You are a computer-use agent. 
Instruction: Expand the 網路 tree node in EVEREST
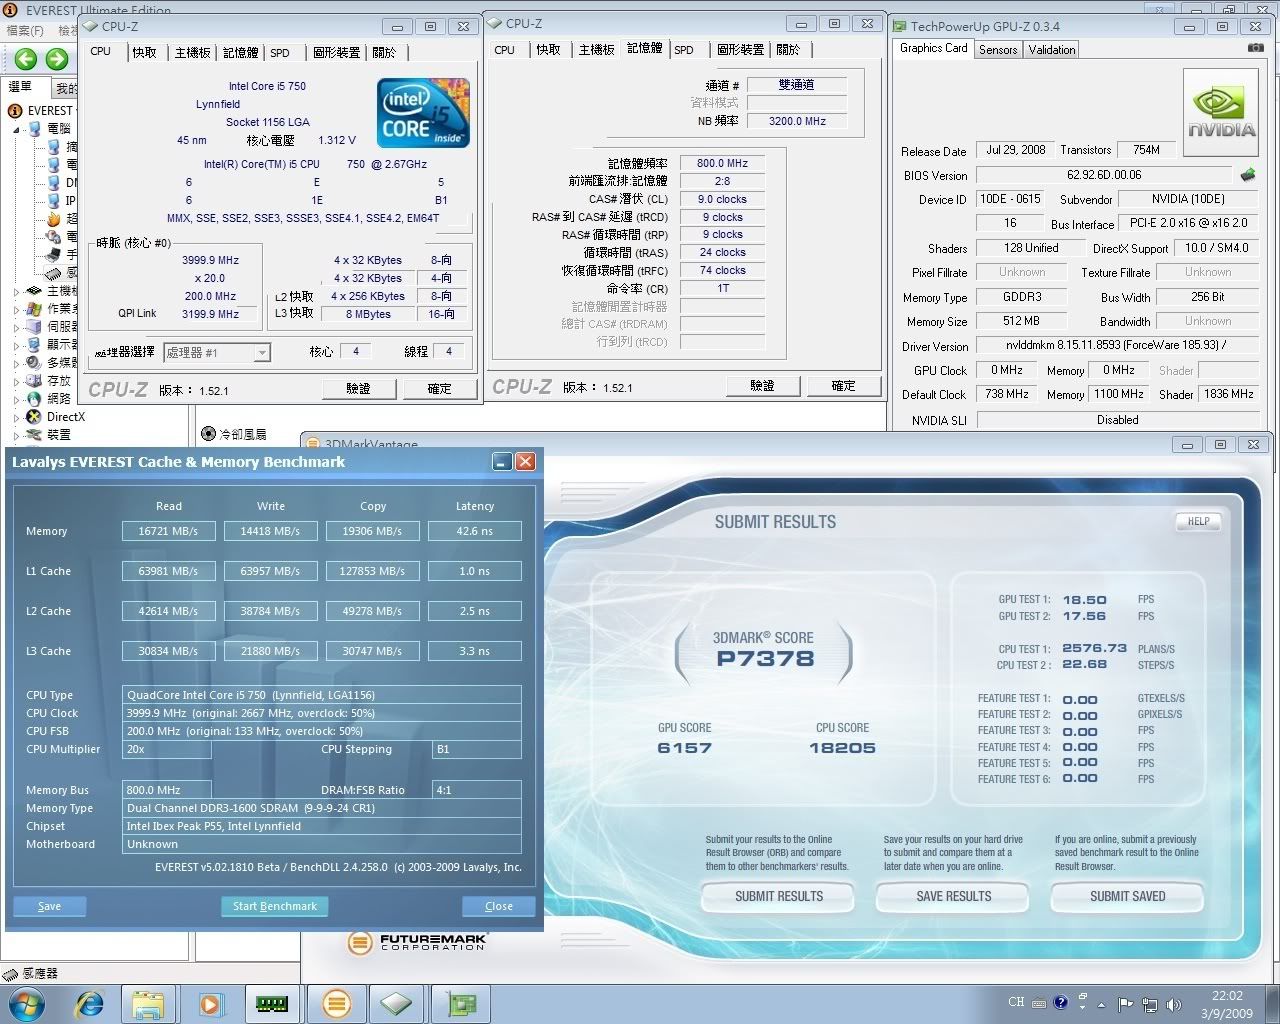click(x=17, y=399)
